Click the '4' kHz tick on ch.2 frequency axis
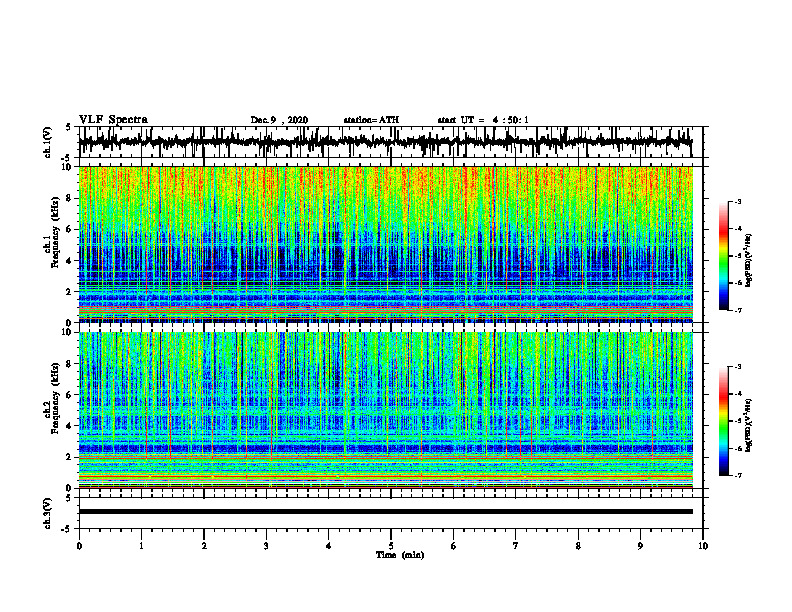The height and width of the screenshot is (612, 792). pos(70,426)
